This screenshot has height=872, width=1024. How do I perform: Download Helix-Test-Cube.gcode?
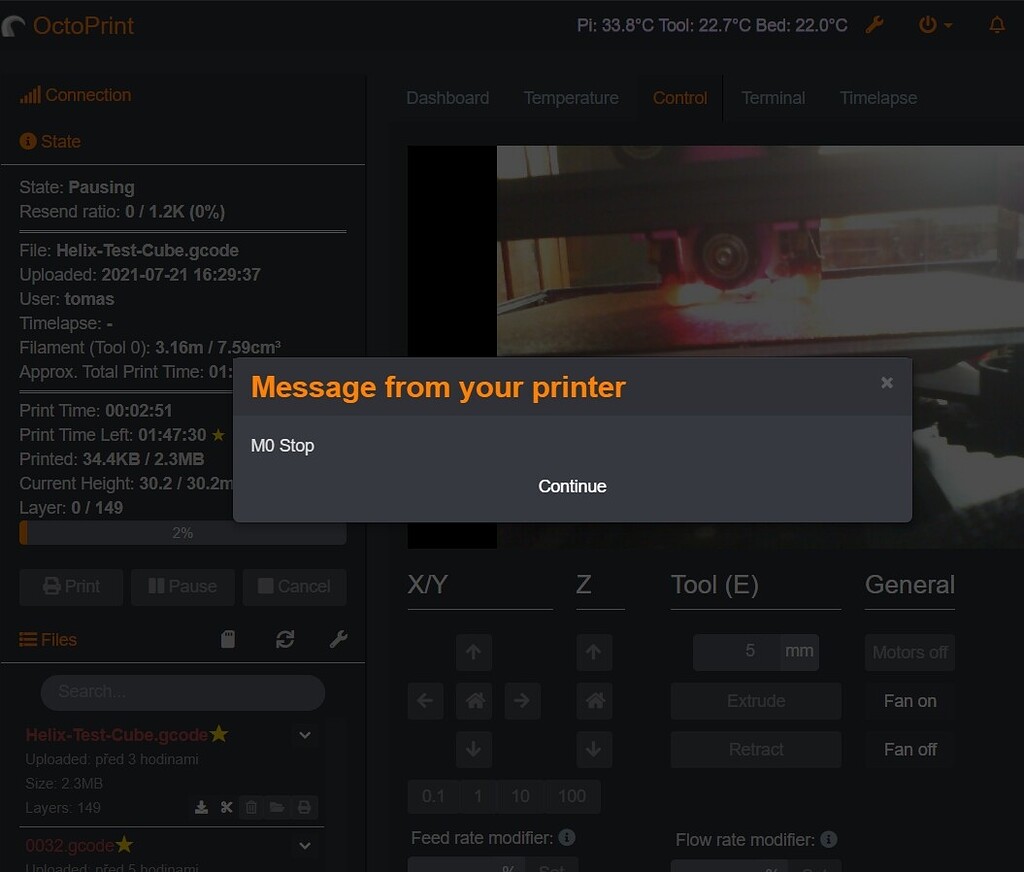click(x=200, y=807)
